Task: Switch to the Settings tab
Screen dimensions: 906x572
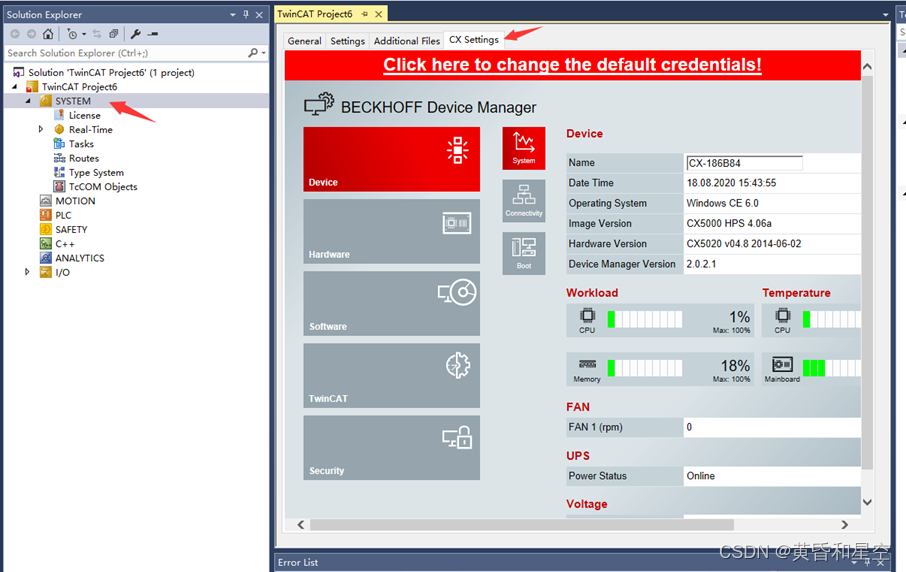Action: click(347, 41)
